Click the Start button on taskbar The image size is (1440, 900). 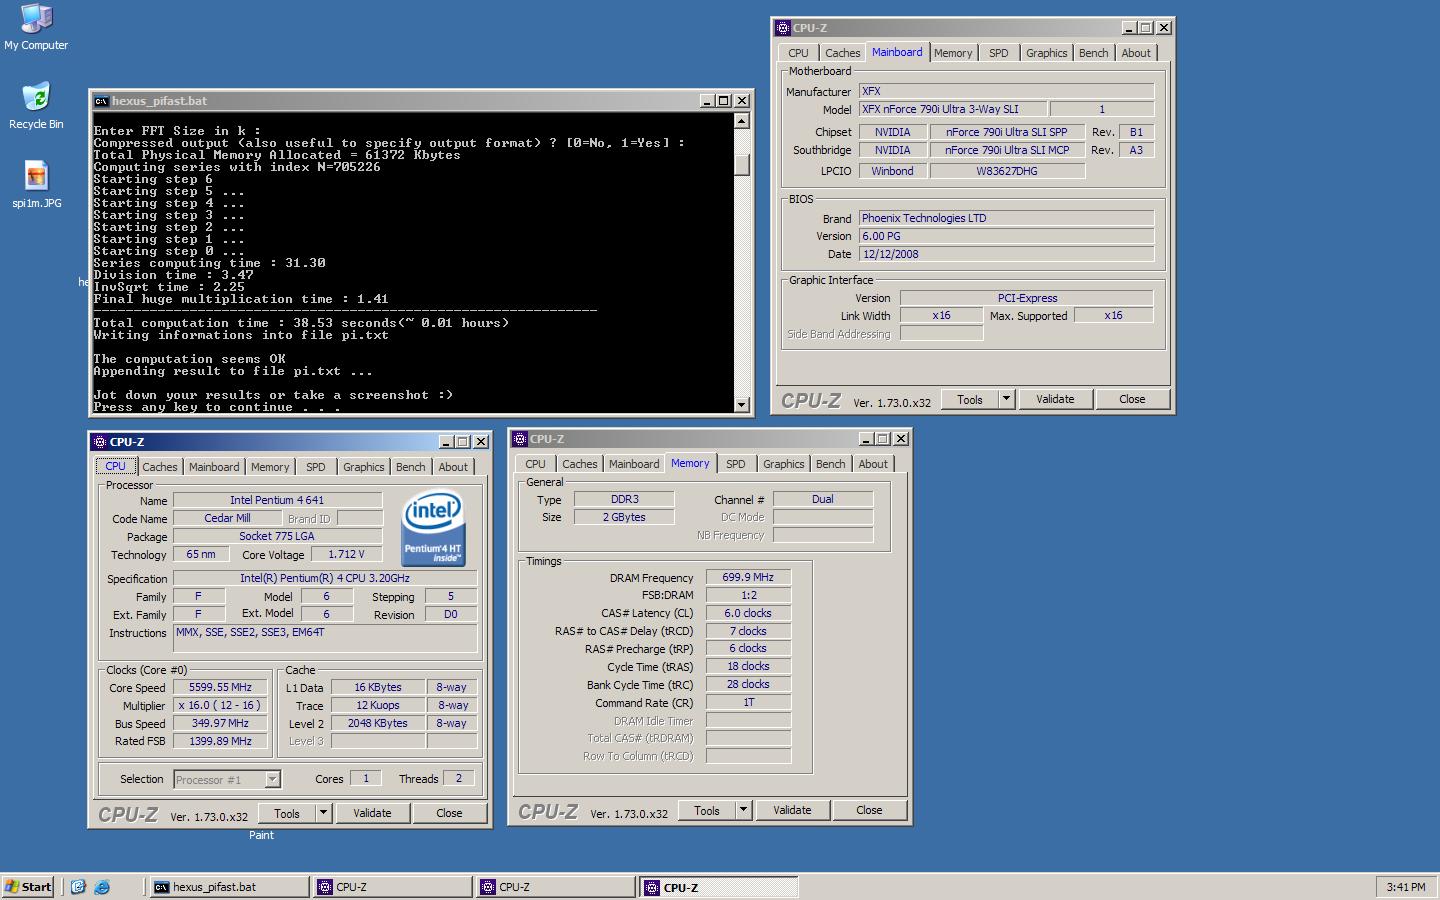28,887
